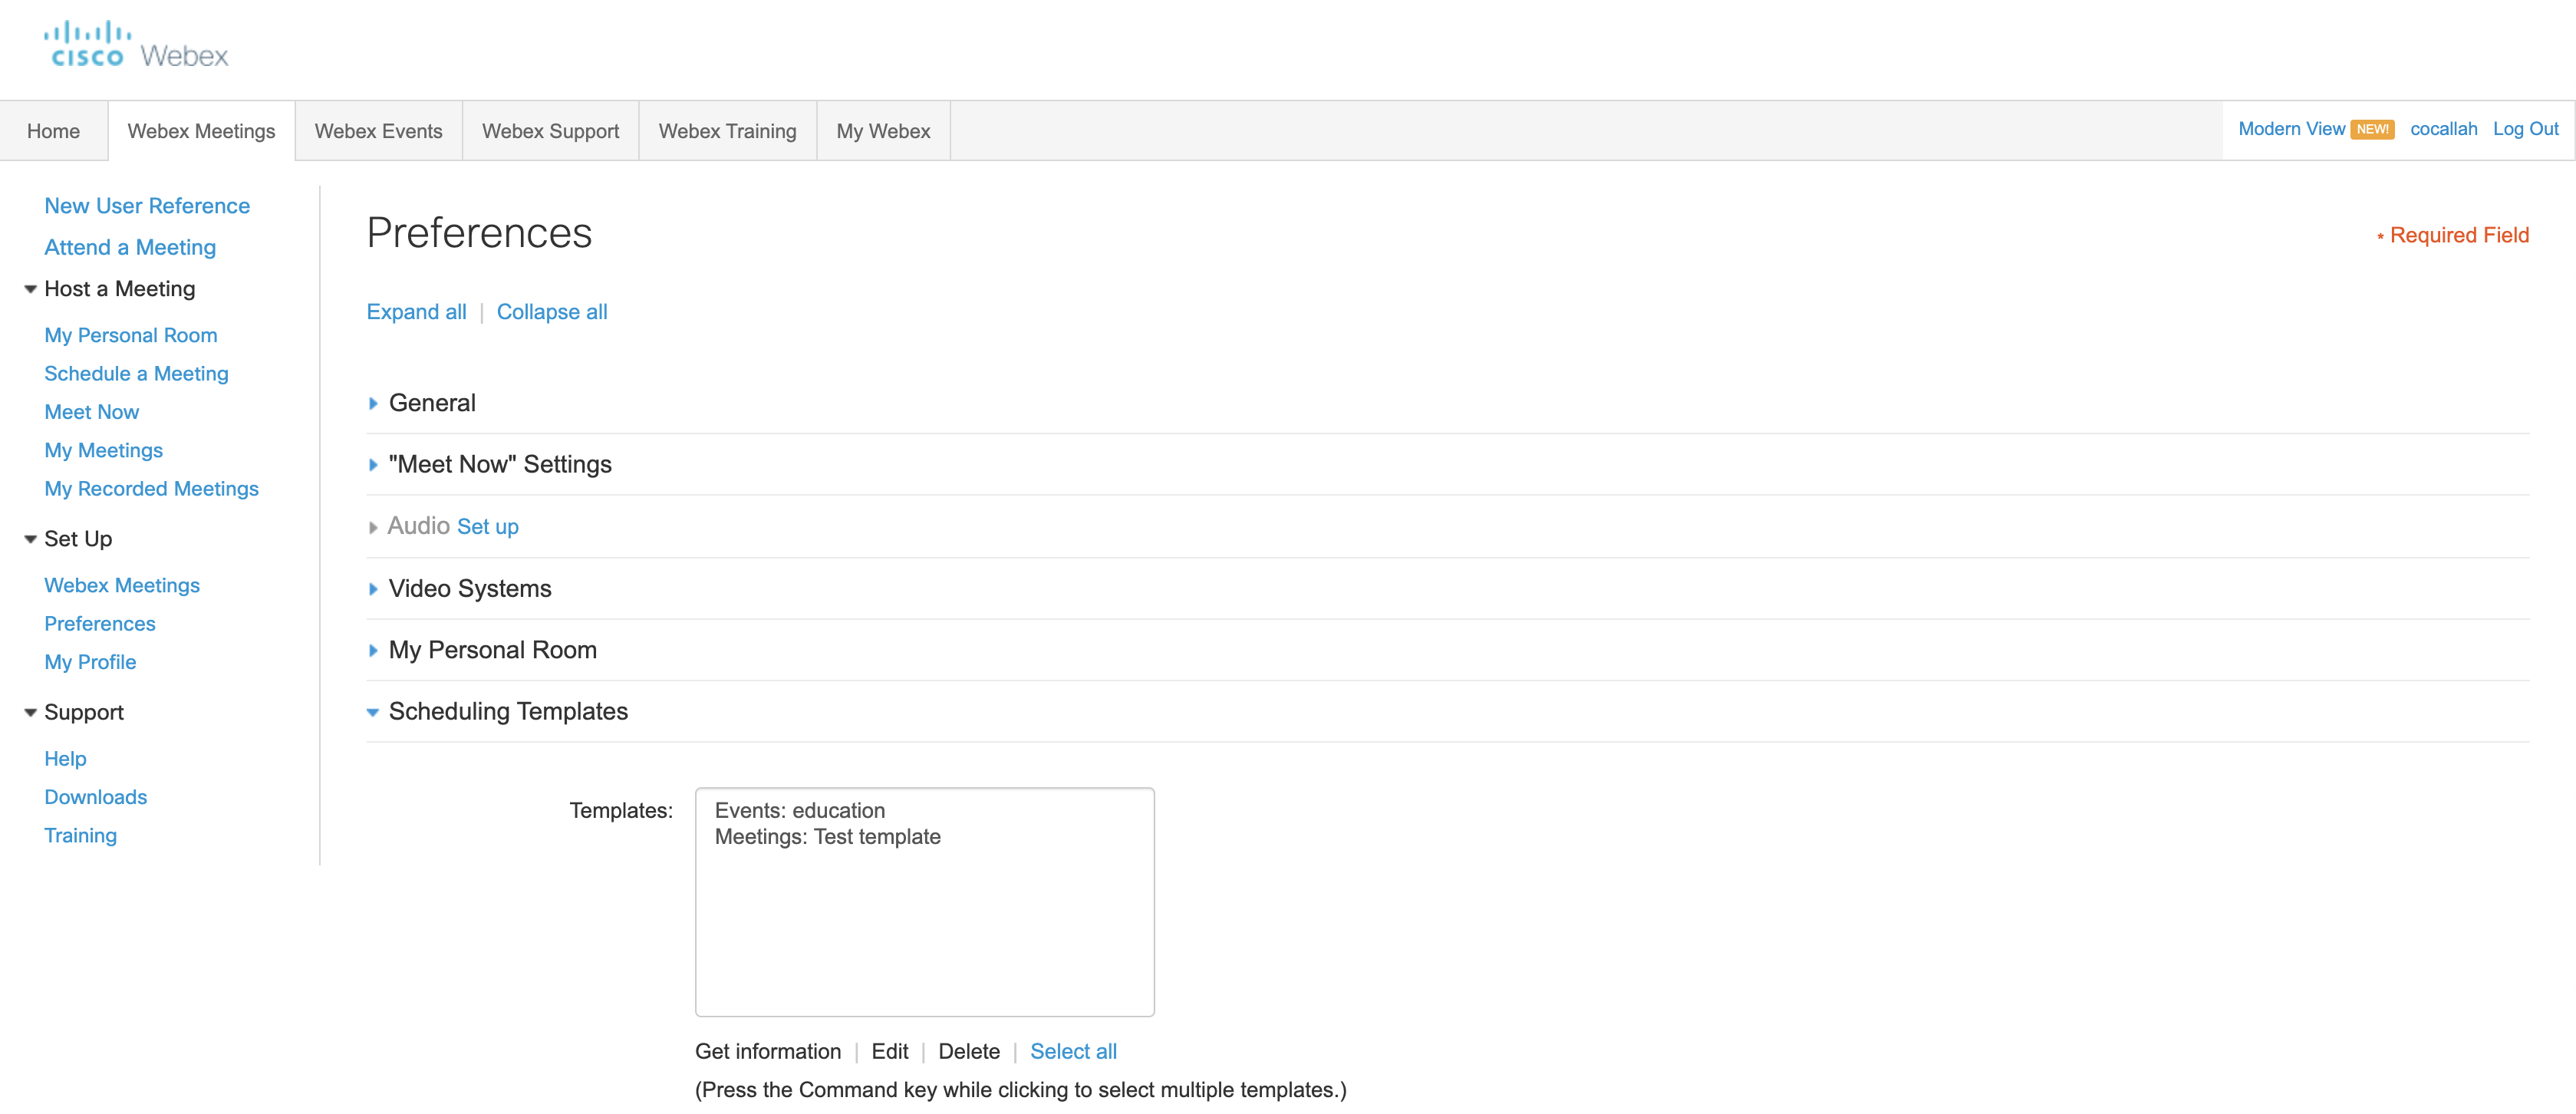The width and height of the screenshot is (2576, 1114).
Task: Open the Audio Set up link
Action: click(487, 526)
